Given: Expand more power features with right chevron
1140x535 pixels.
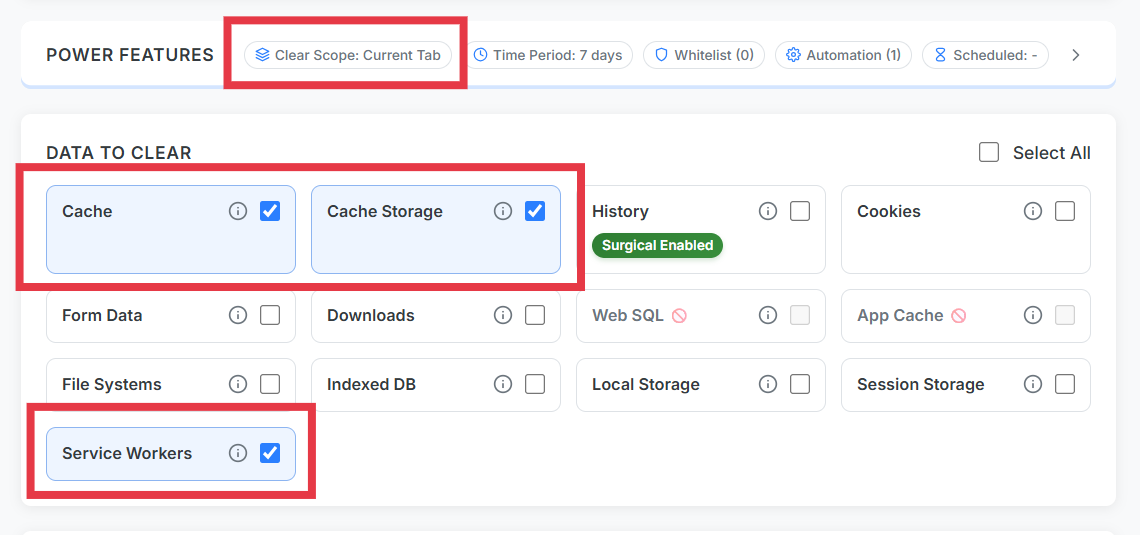Looking at the screenshot, I should point(1077,55).
